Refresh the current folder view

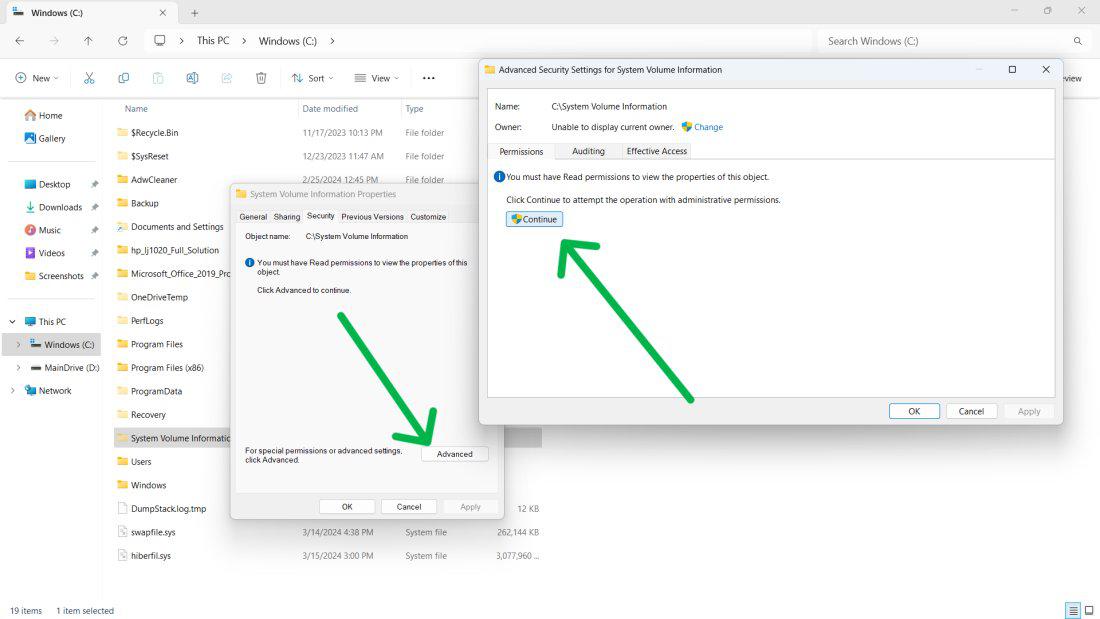coord(123,41)
